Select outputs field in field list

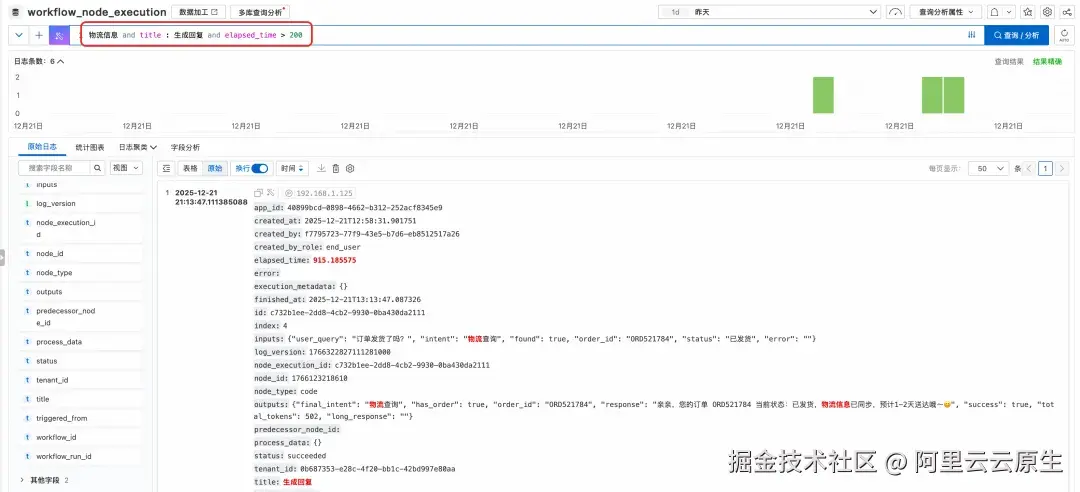coord(49,292)
